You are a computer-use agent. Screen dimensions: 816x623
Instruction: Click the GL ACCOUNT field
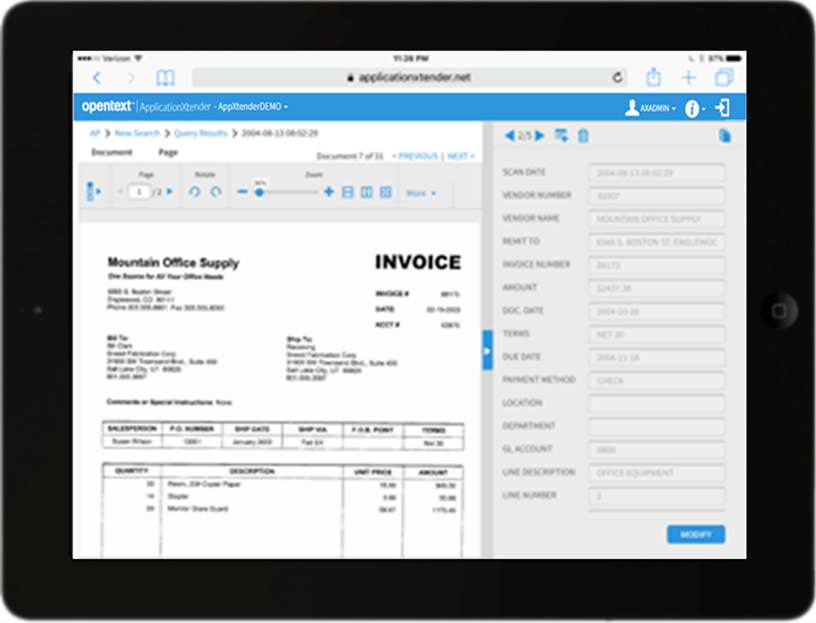click(x=657, y=450)
